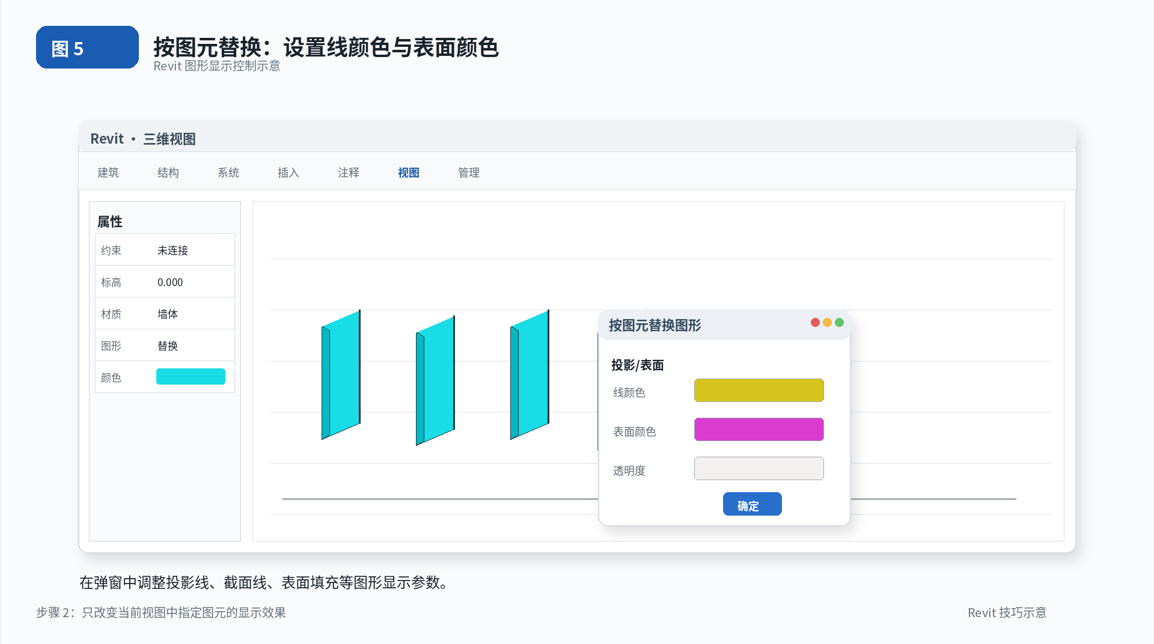Open the 插入 tab

tap(288, 172)
